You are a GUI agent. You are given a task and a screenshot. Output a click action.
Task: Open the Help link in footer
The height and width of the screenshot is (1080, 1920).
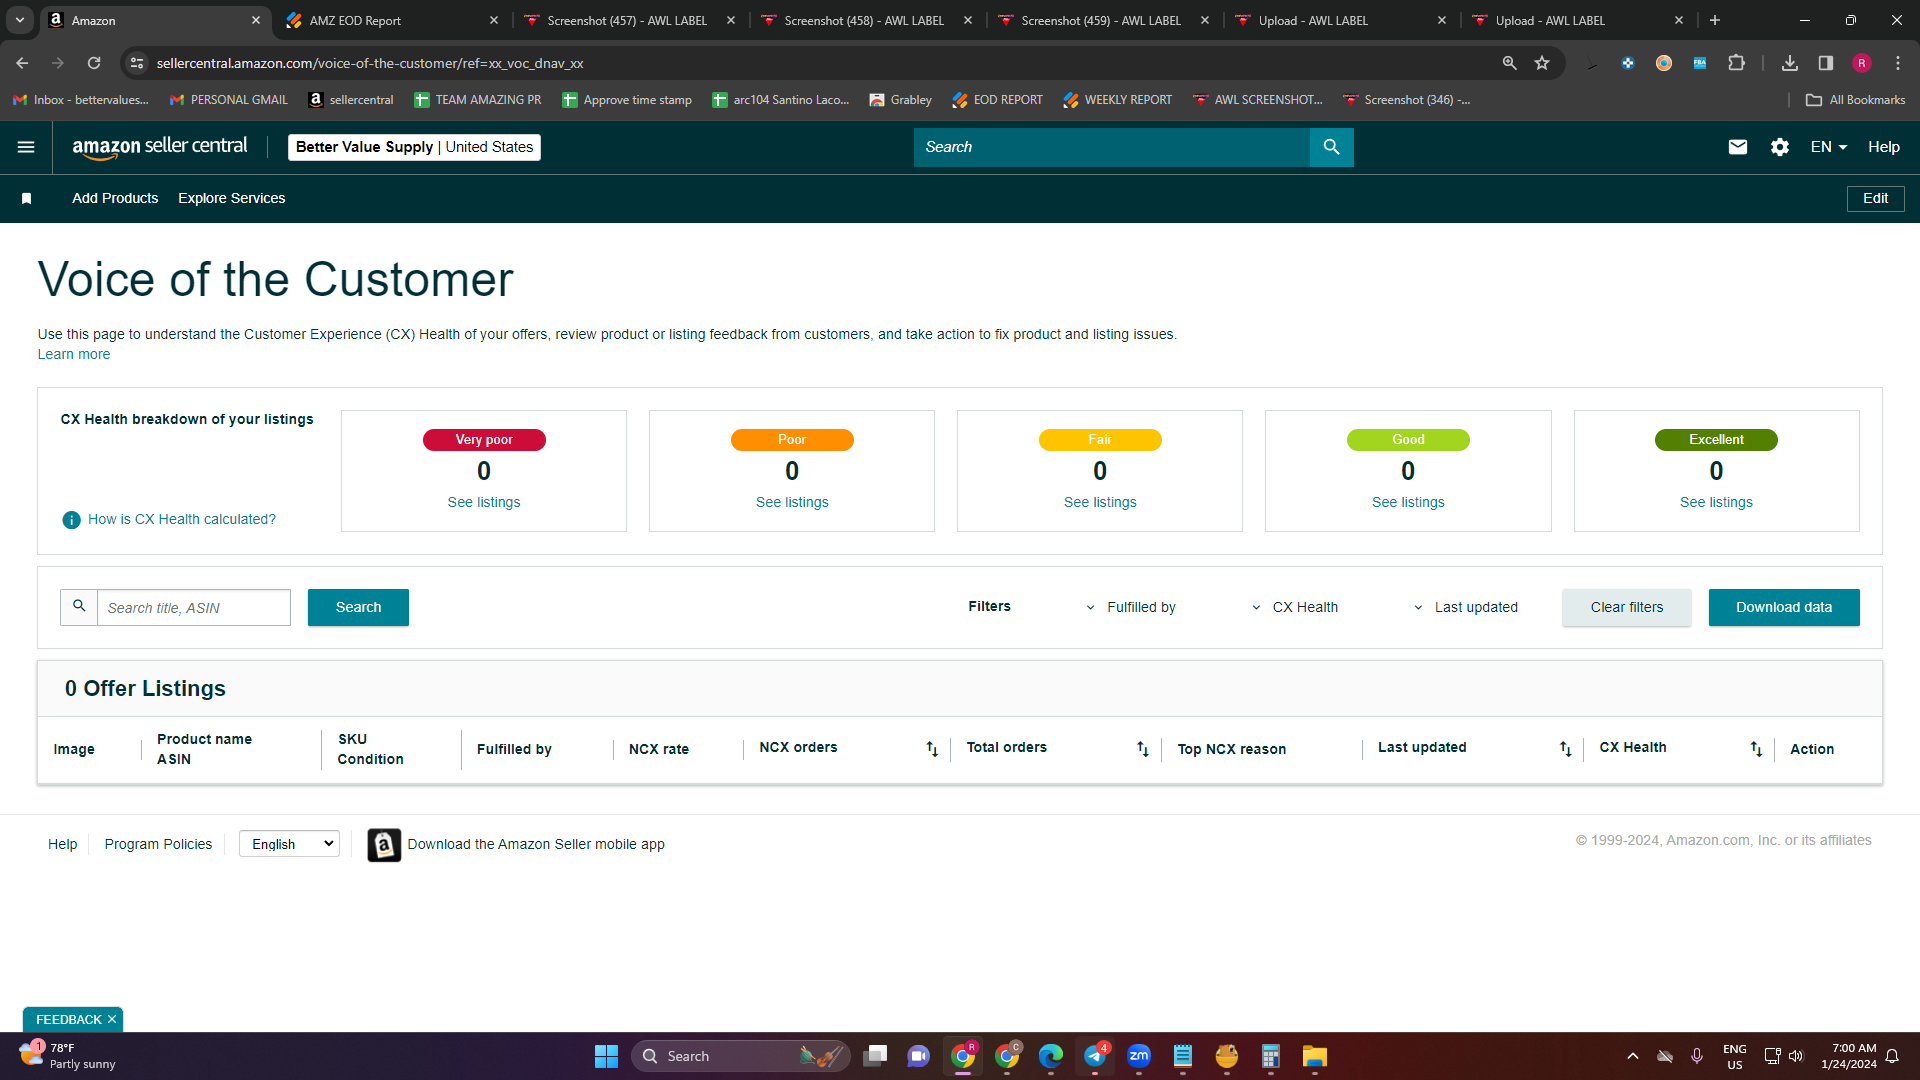coord(62,845)
